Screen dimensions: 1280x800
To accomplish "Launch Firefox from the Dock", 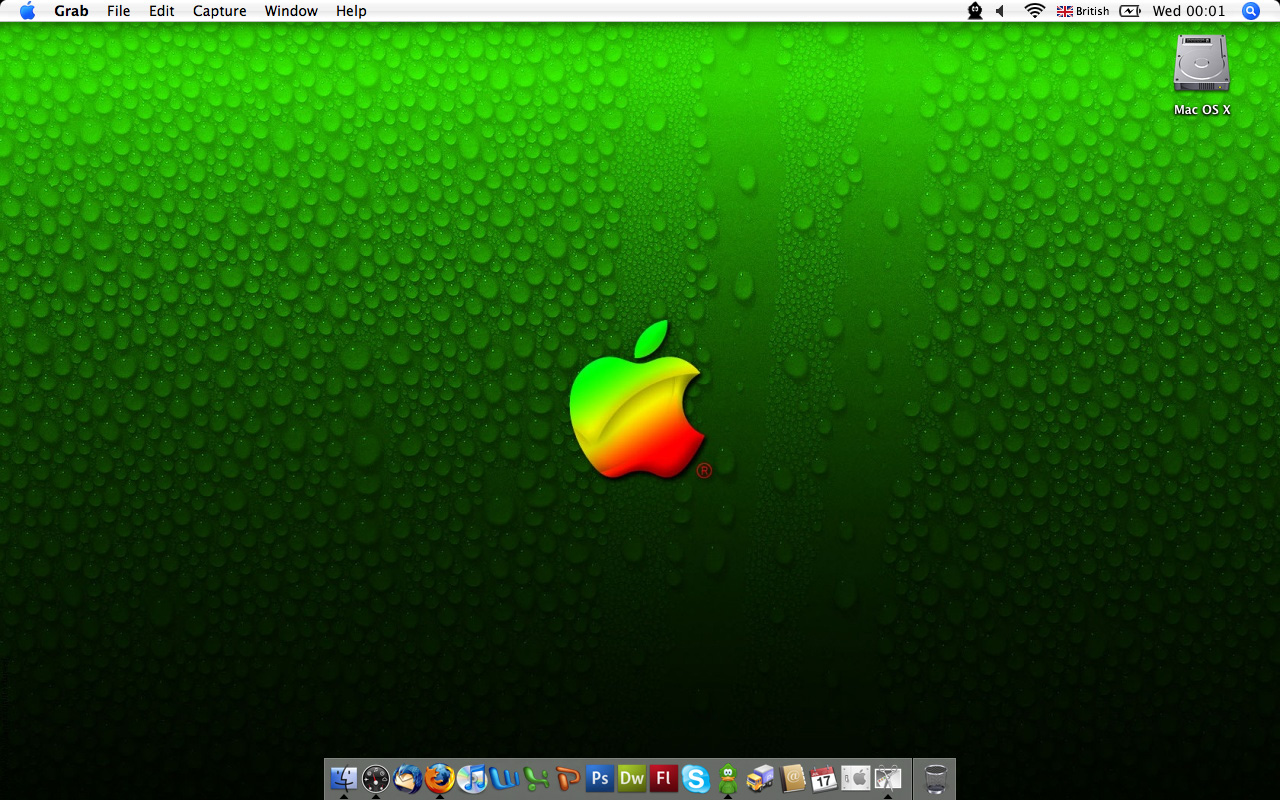I will 439,778.
